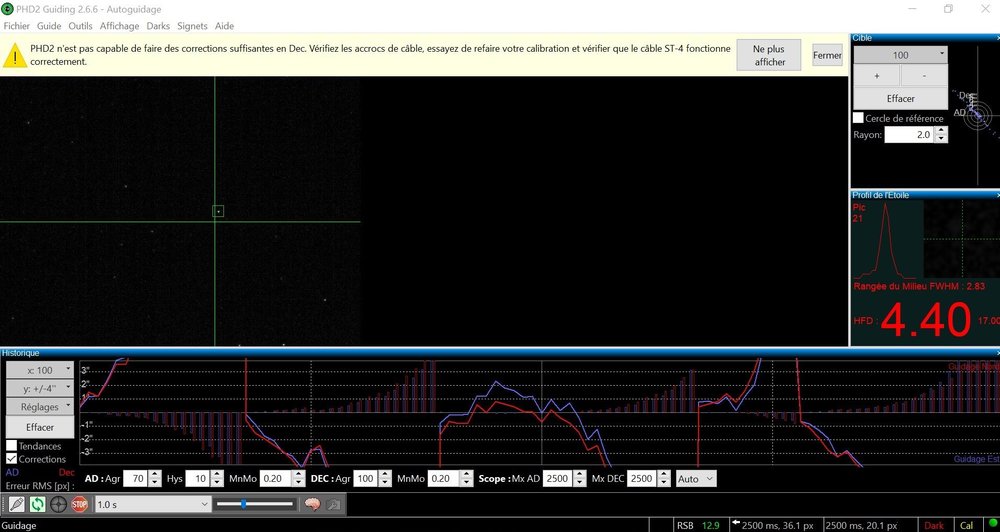Click the selected guide star box

218,211
